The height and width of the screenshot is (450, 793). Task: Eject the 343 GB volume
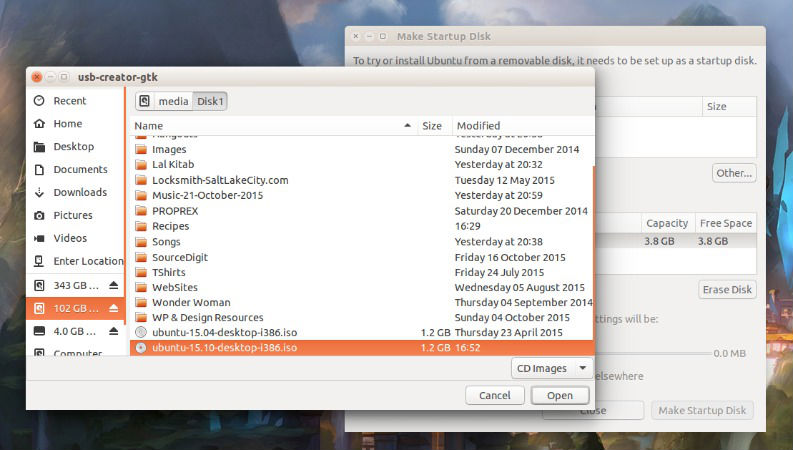(114, 285)
